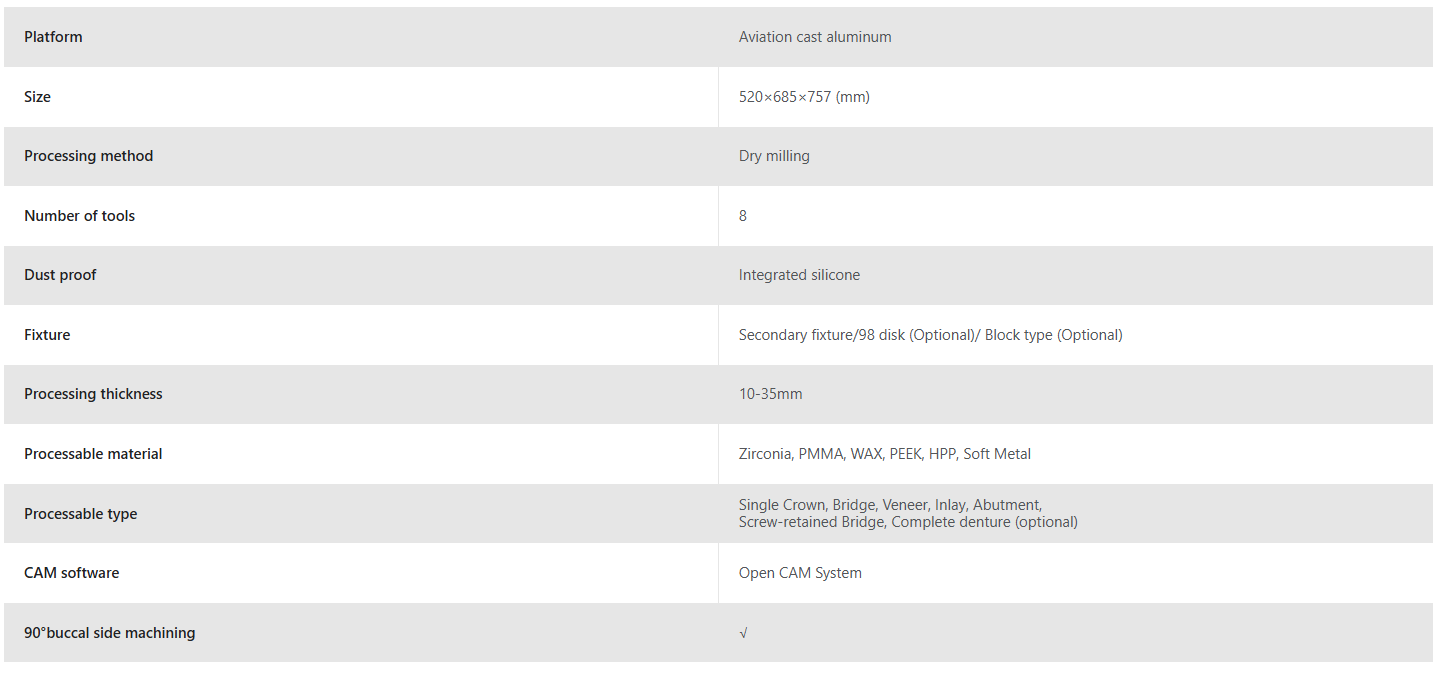The height and width of the screenshot is (674, 1441).
Task: Select the "Integrated silicone" value
Action: click(x=799, y=275)
